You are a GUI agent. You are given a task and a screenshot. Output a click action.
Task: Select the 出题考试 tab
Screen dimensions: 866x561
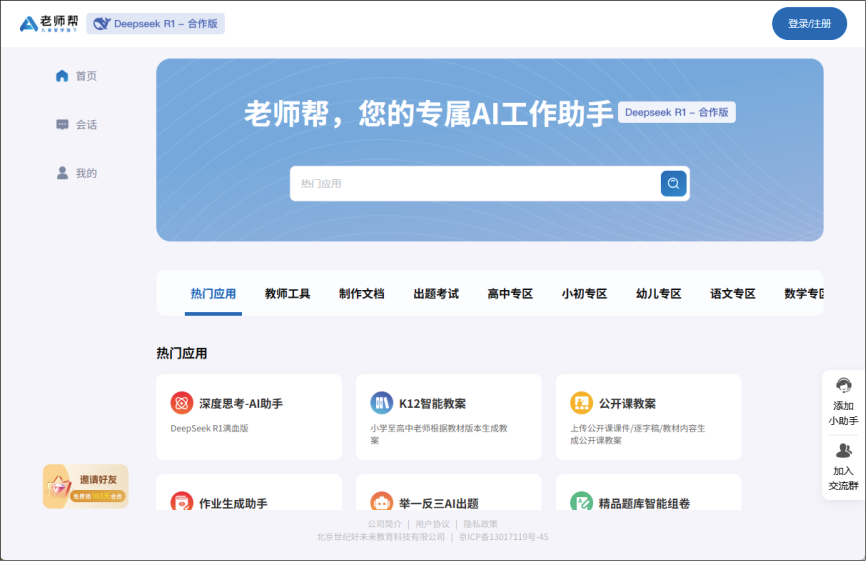click(436, 294)
